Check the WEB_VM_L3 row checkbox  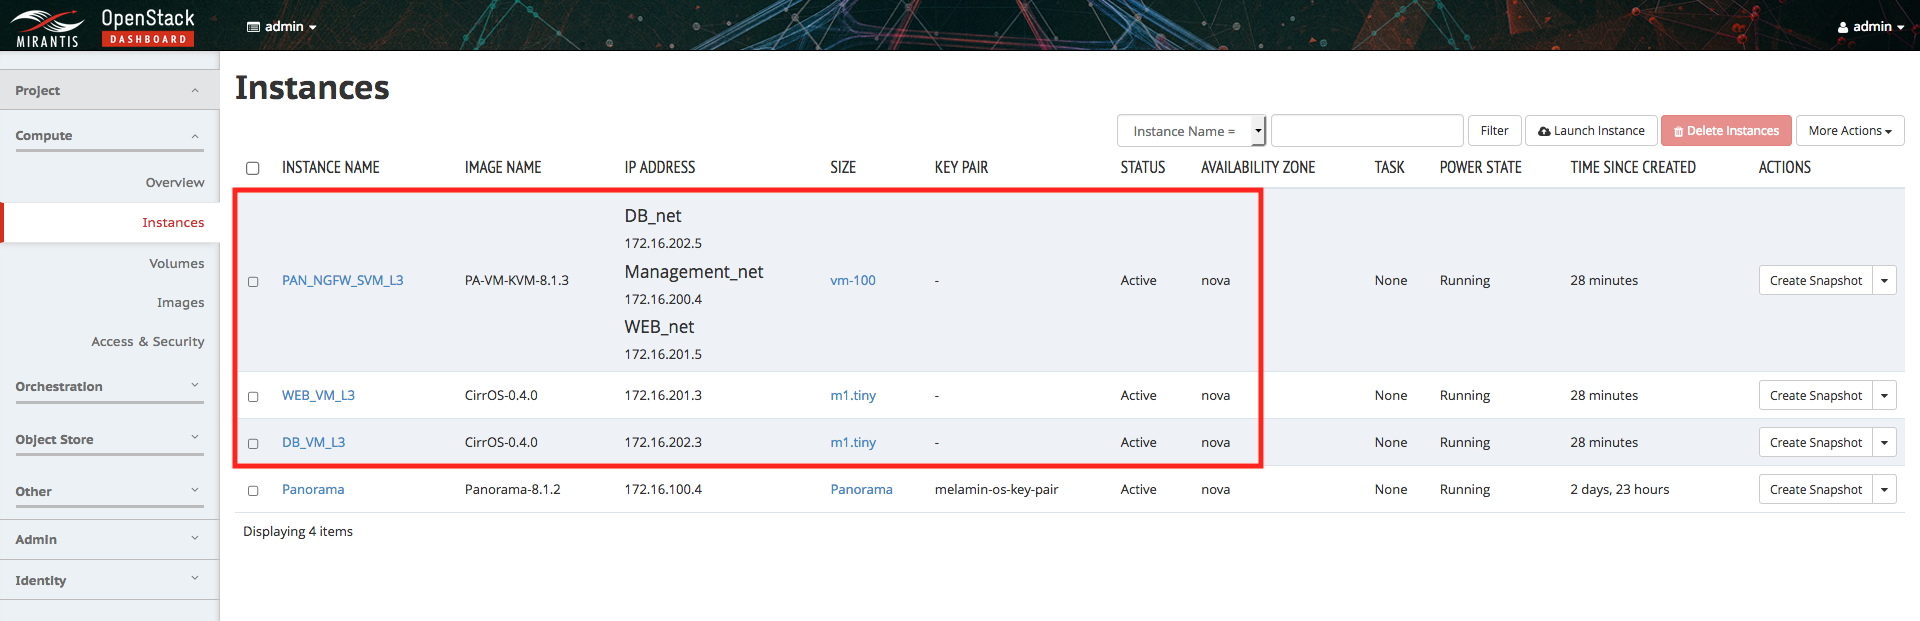[x=253, y=397]
